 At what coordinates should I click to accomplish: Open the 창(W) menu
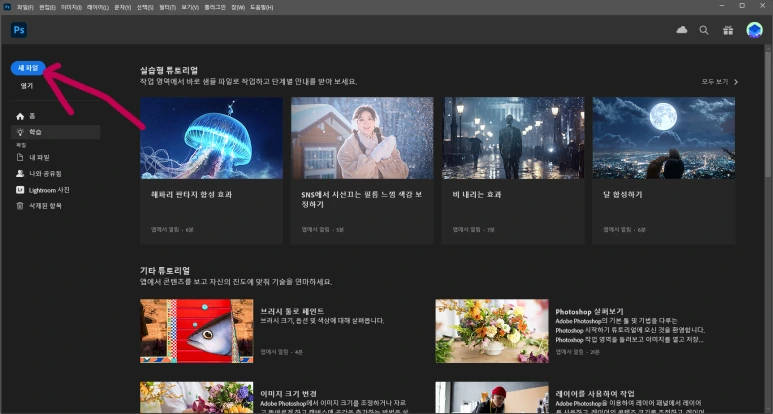(238, 7)
